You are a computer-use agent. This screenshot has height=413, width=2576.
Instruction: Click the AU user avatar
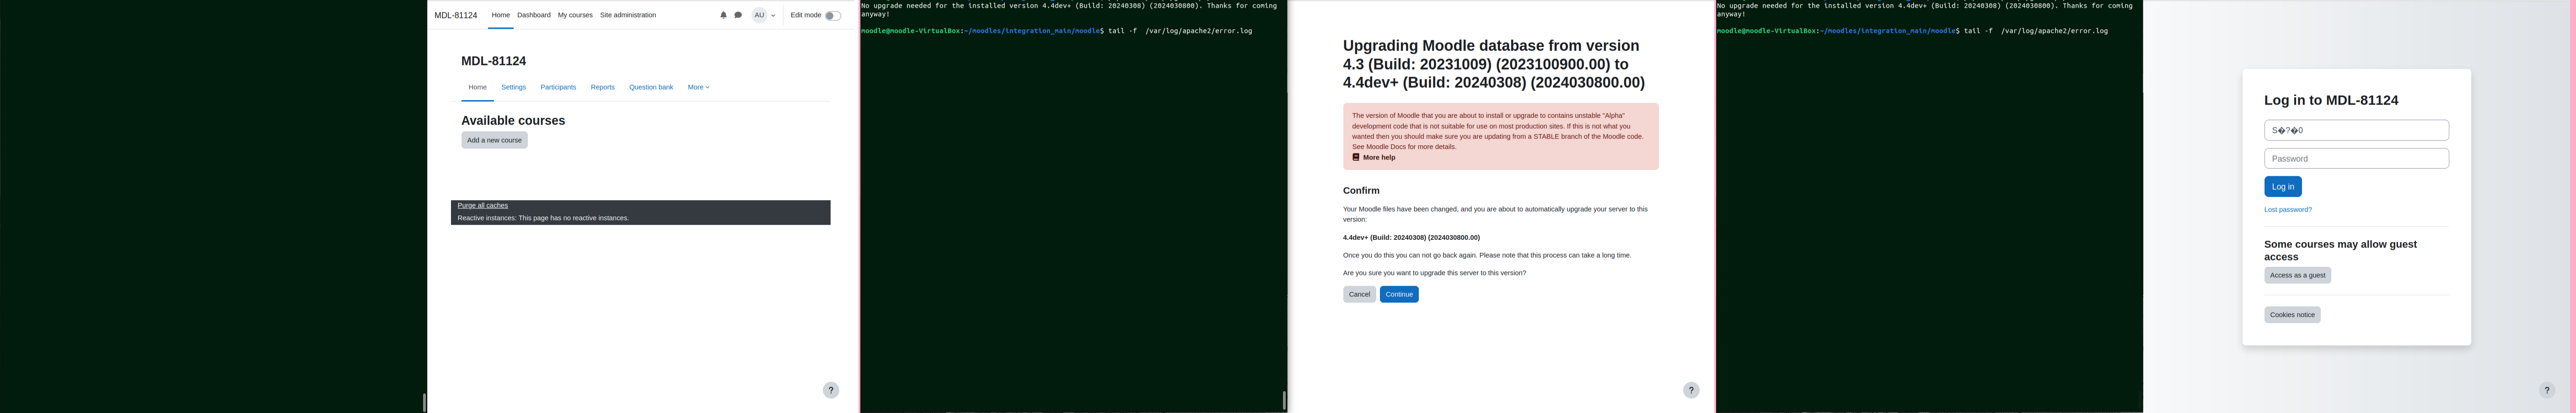click(759, 15)
